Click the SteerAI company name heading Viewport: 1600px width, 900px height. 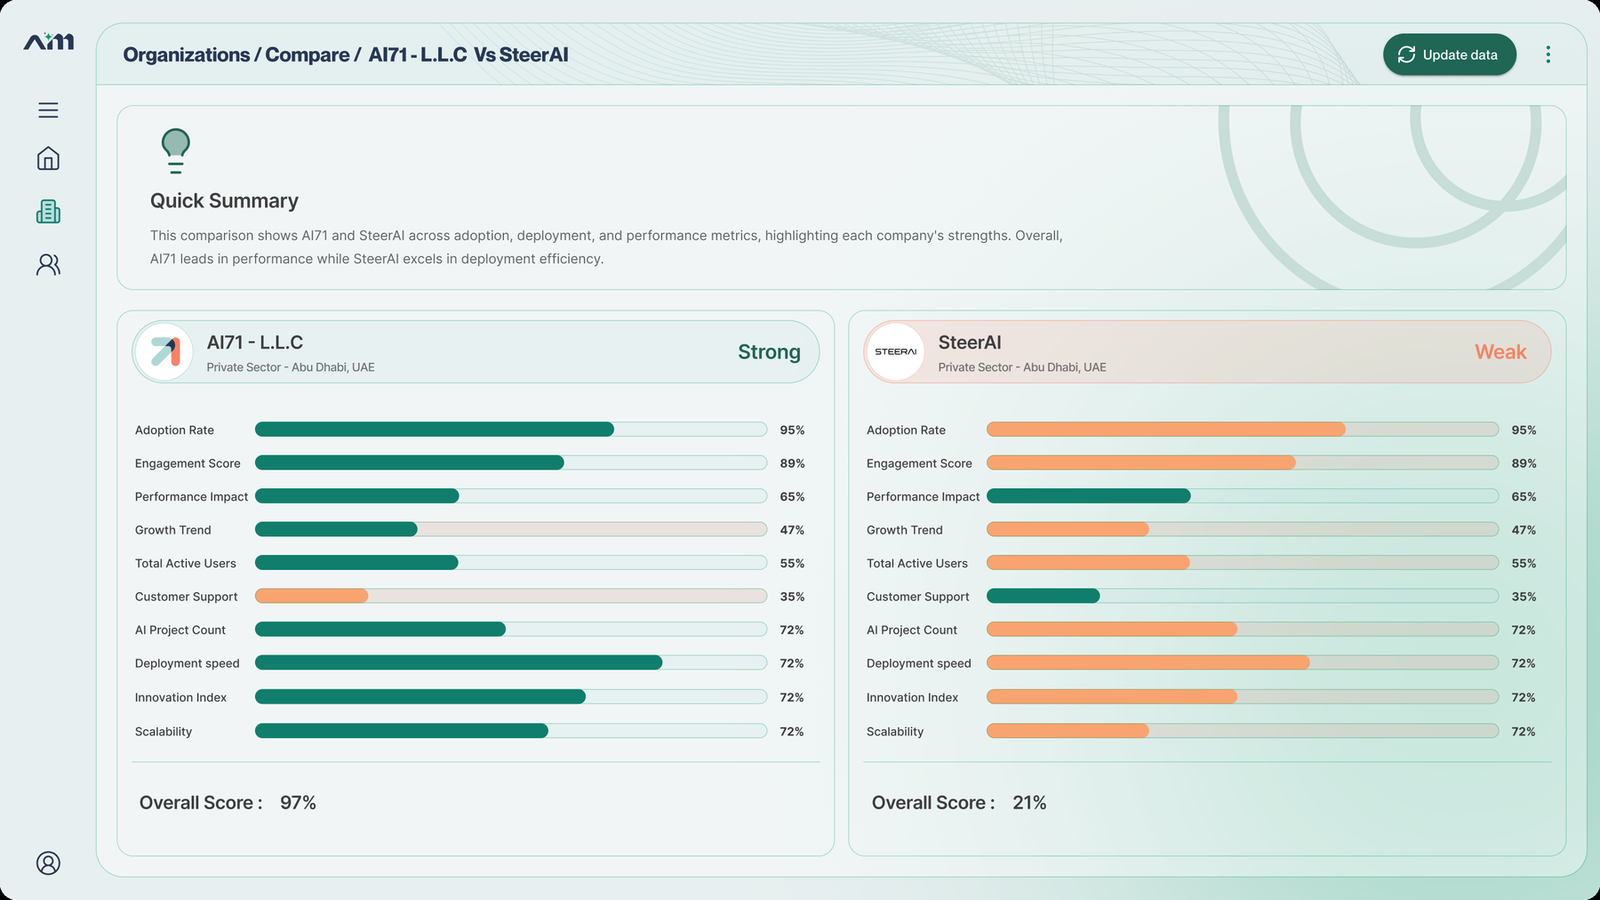pyautogui.click(x=969, y=342)
